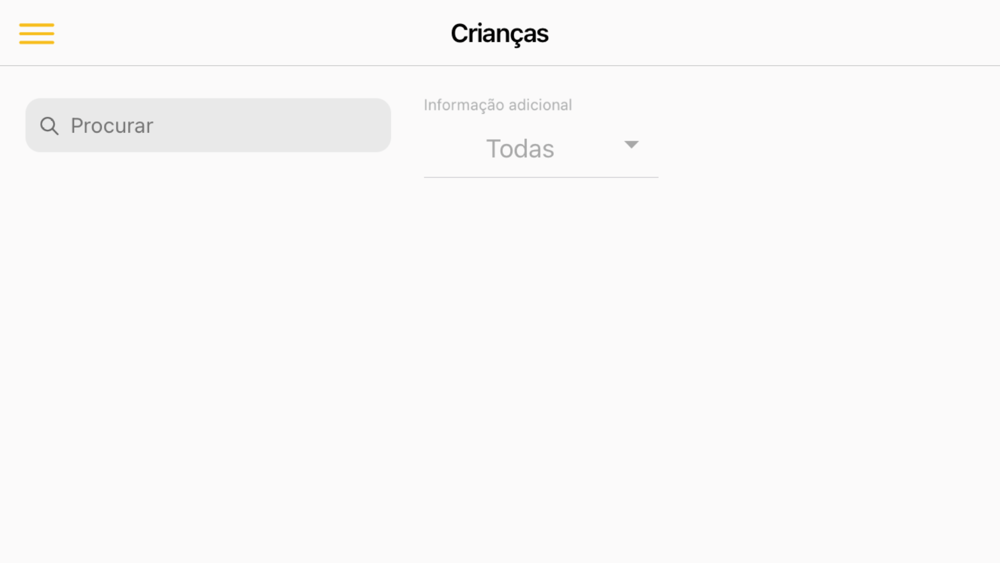The width and height of the screenshot is (1000, 563).
Task: Change the filter currently showing Todas
Action: [x=541, y=149]
